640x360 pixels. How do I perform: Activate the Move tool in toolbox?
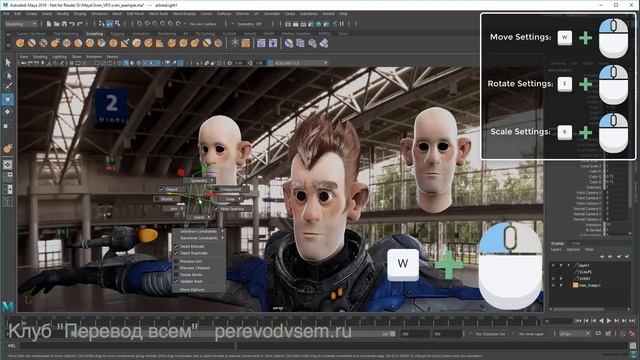(8, 99)
